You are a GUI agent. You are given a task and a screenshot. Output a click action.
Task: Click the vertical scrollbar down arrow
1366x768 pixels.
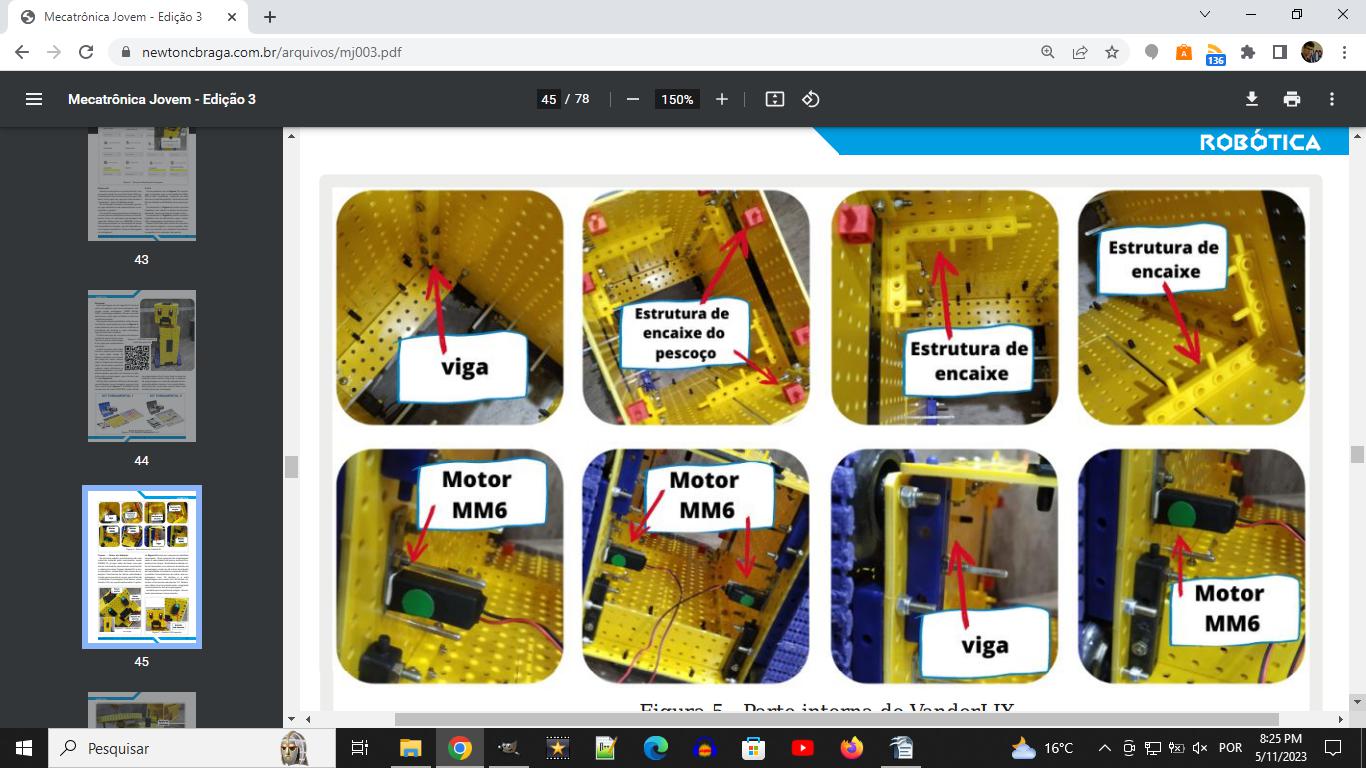tap(1357, 703)
